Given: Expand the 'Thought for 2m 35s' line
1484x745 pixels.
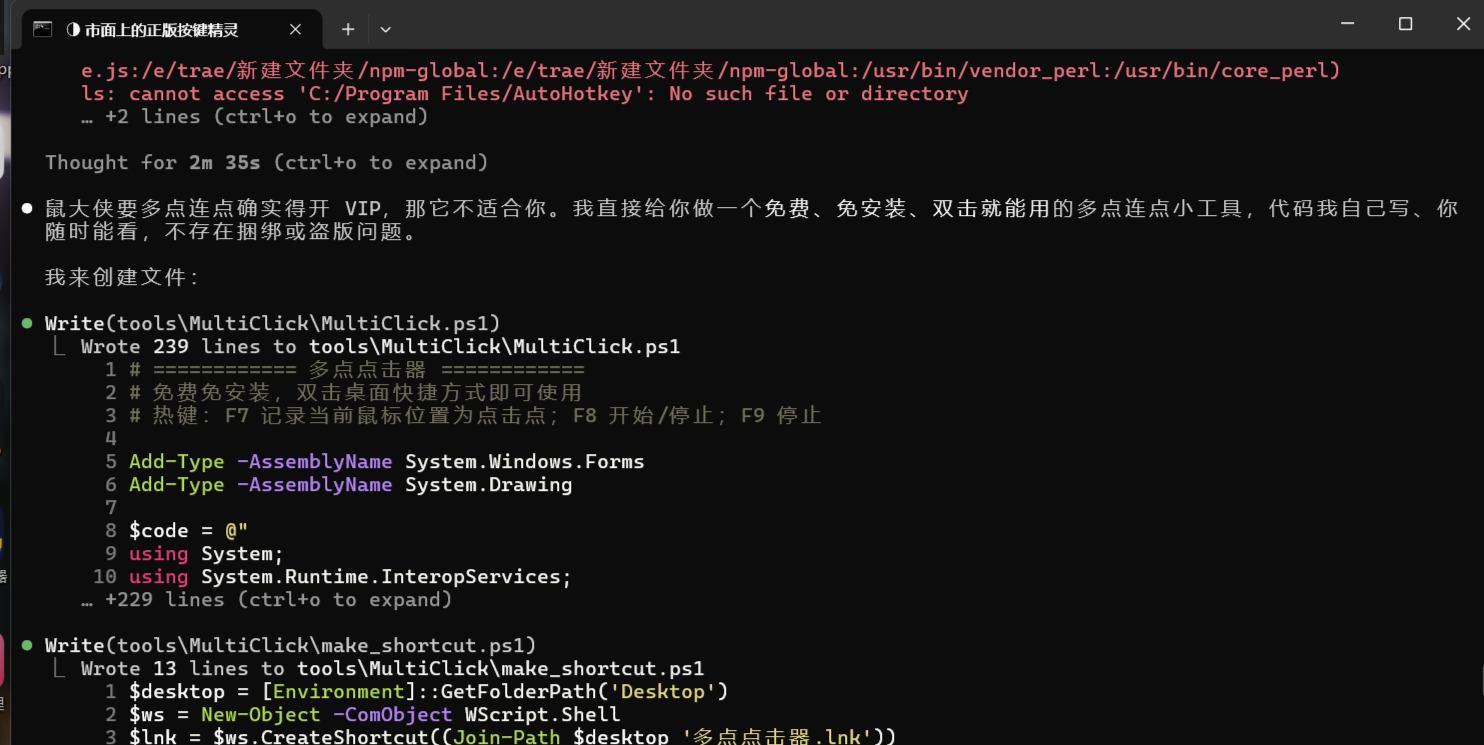Looking at the screenshot, I should click(267, 162).
